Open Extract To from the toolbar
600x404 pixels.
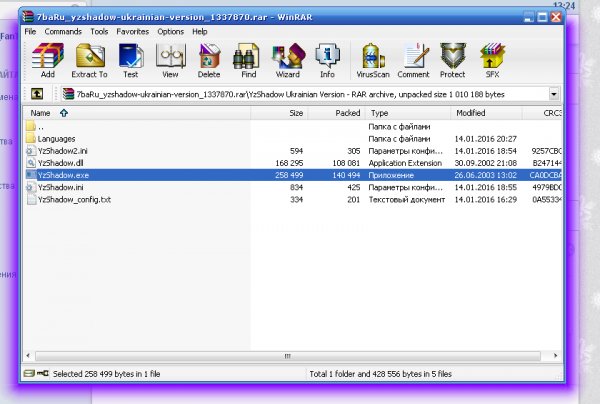point(90,61)
